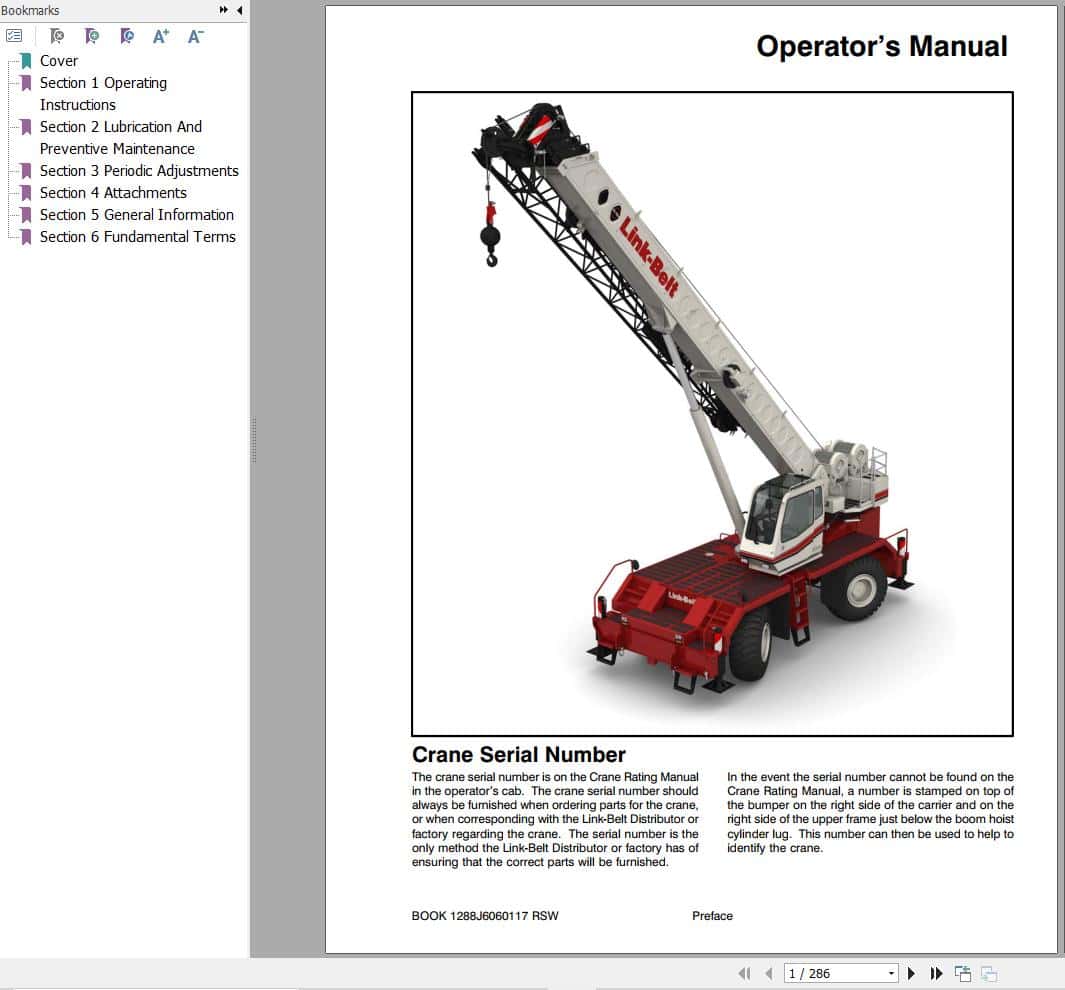The width and height of the screenshot is (1065, 990).
Task: Click the go-to-current-bookmark icon
Action: click(x=126, y=36)
